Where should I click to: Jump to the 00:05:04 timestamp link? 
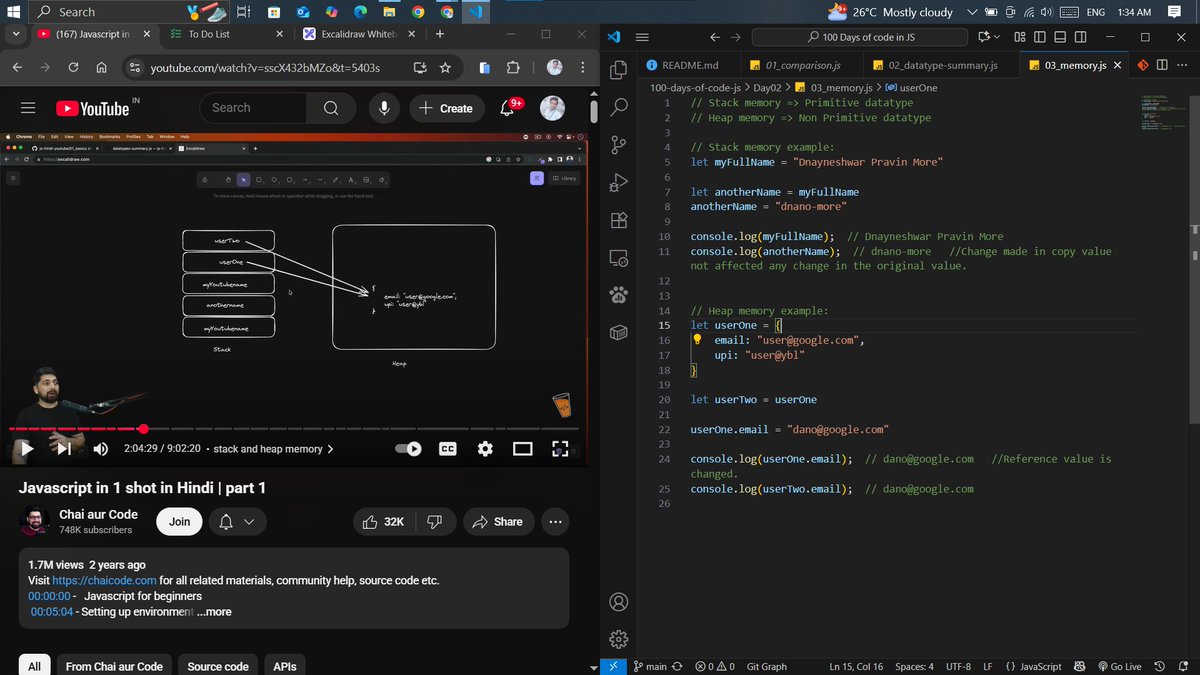[52, 612]
